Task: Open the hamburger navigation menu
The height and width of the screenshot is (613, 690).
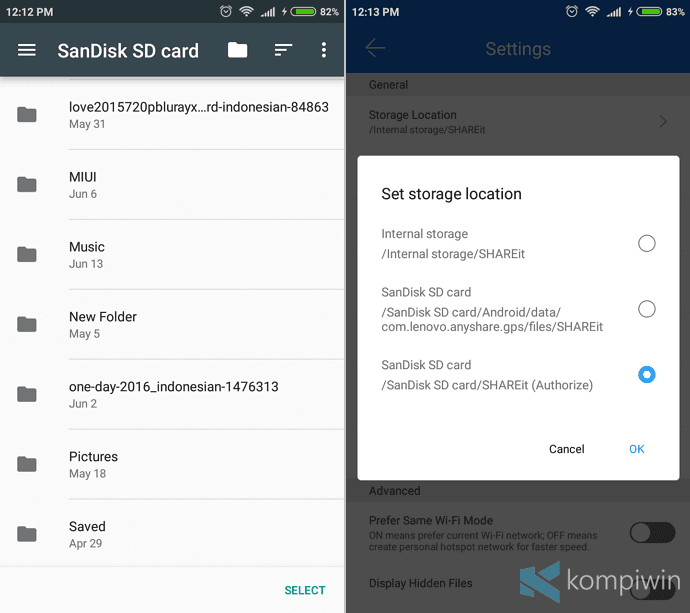Action: click(x=27, y=50)
